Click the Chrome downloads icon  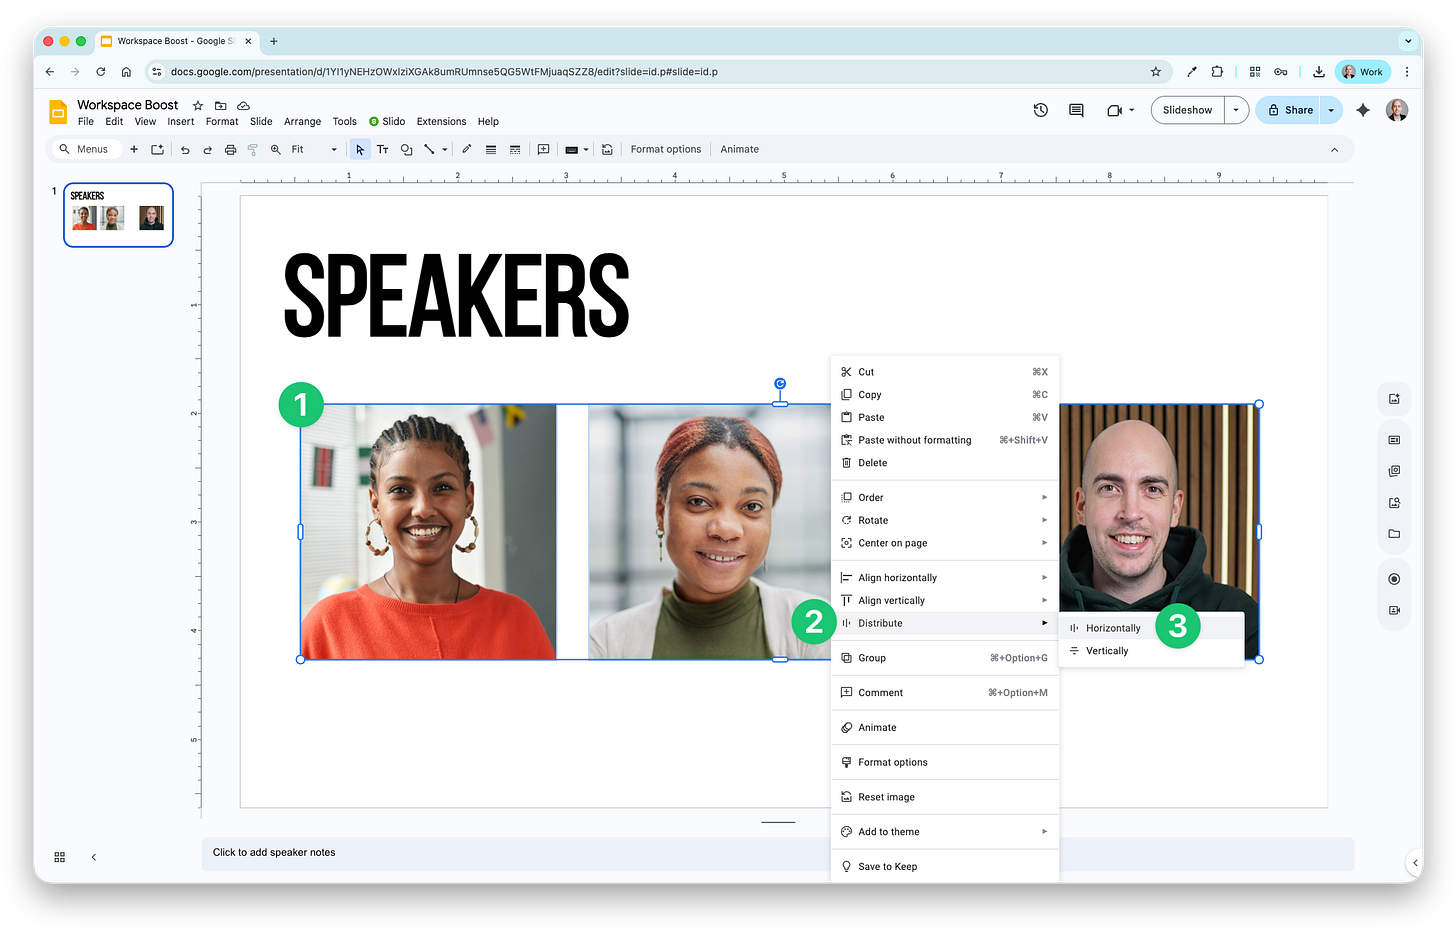point(1318,72)
